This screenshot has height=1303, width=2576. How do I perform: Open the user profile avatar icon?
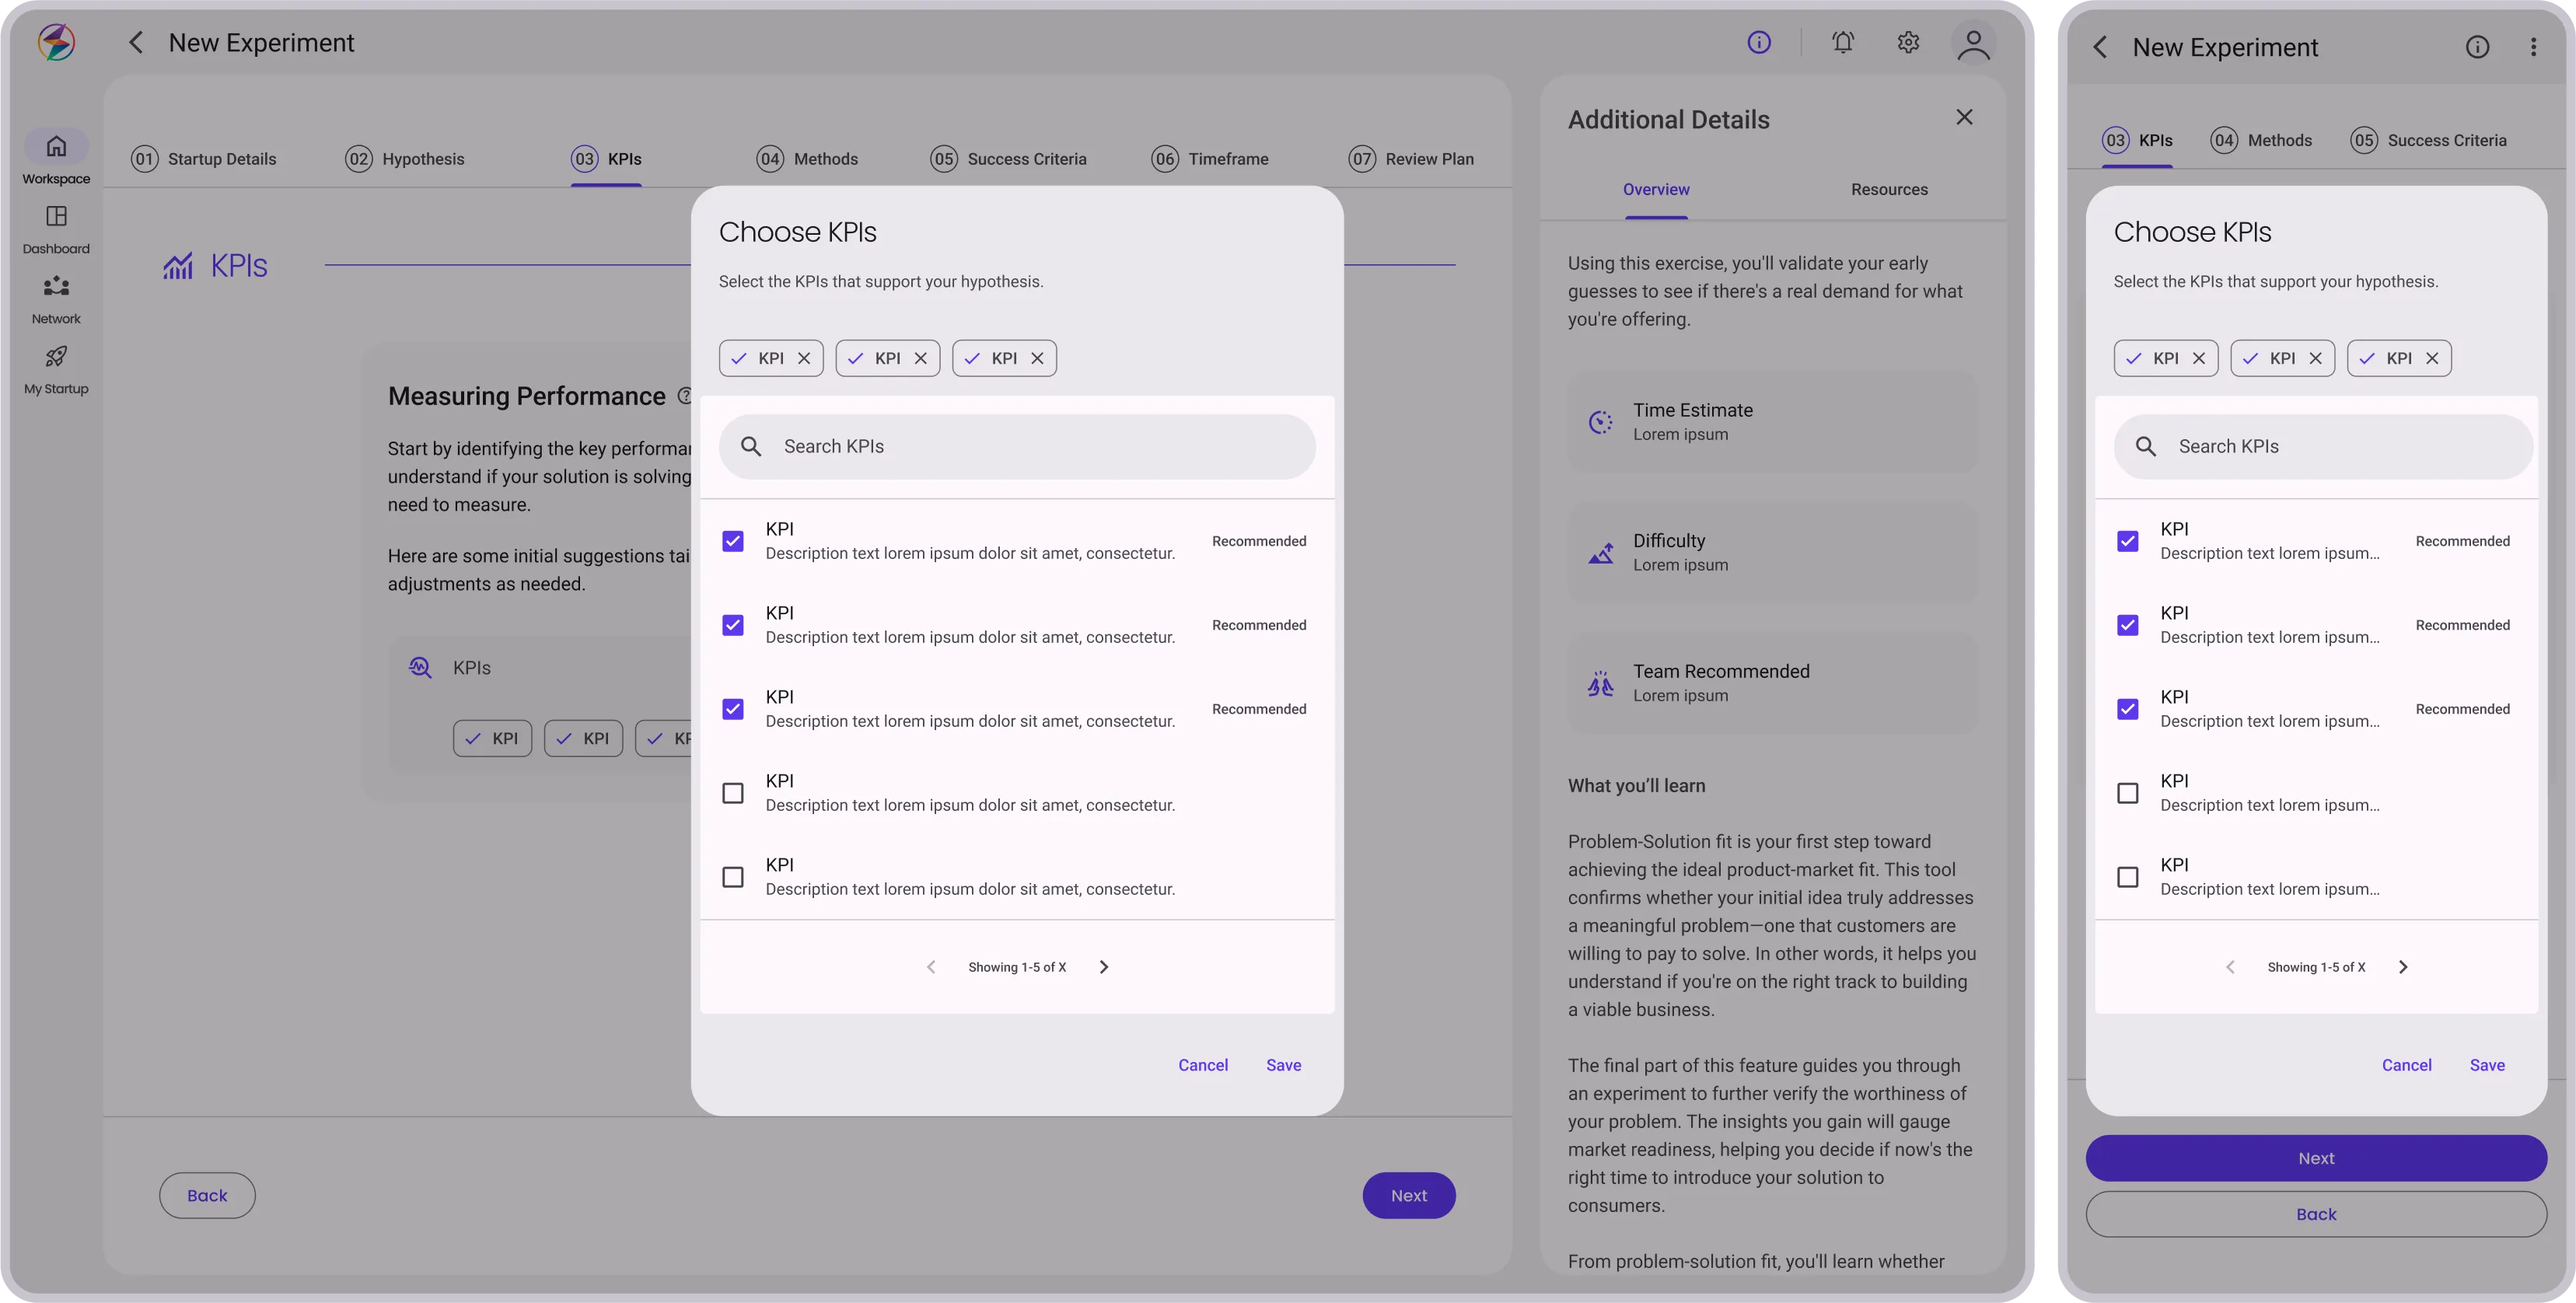click(1973, 44)
